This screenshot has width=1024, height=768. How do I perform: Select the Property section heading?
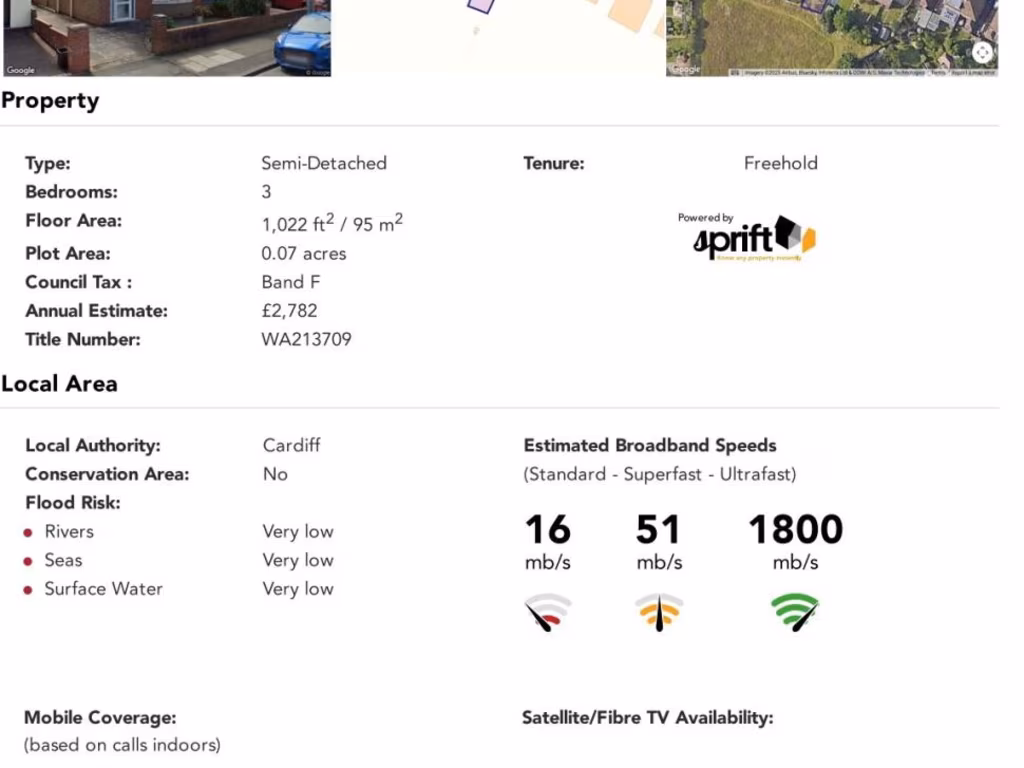tap(50, 101)
